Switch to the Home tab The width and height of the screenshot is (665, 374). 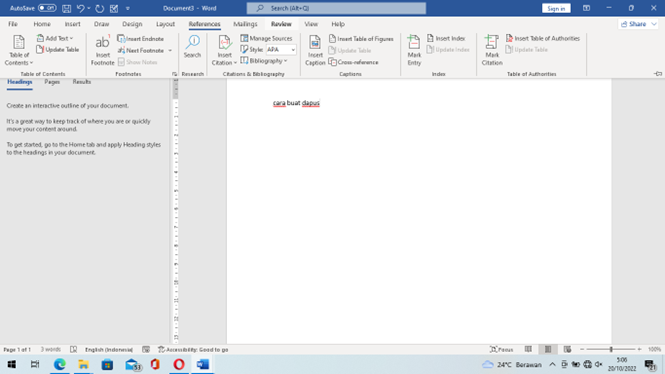click(42, 24)
